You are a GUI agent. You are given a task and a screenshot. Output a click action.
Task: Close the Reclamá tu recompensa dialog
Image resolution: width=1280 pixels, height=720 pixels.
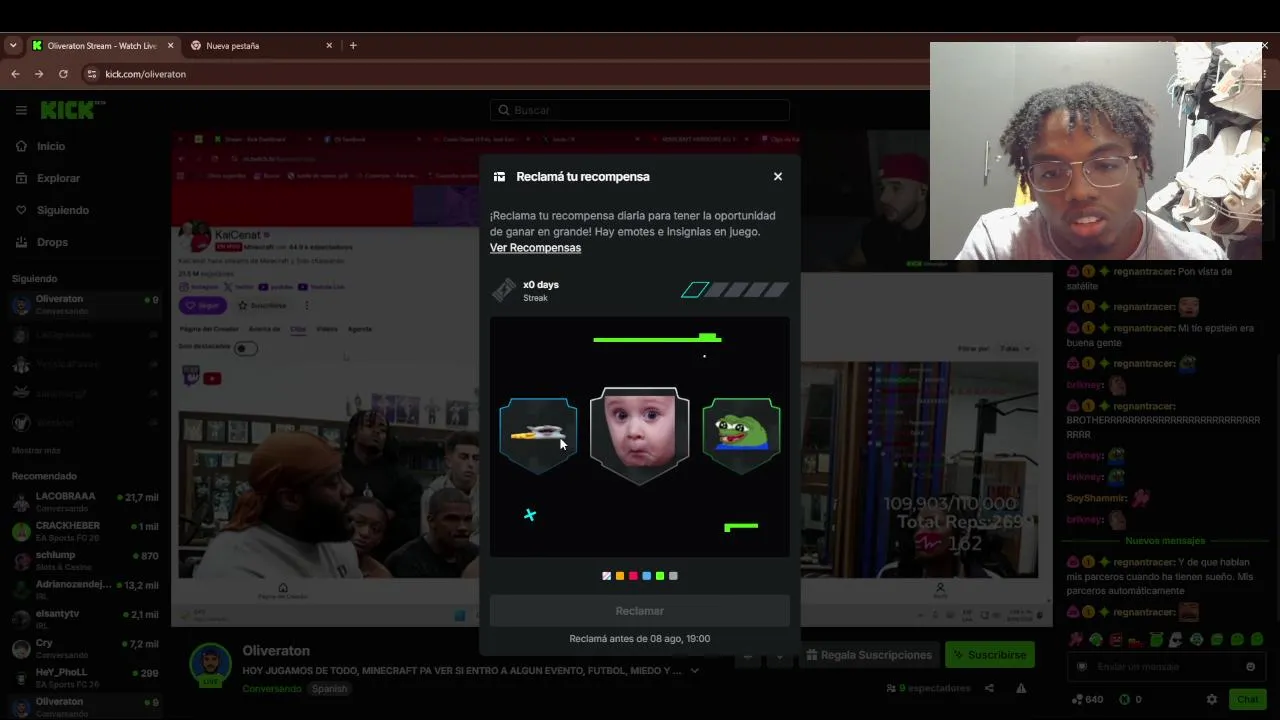(x=778, y=177)
